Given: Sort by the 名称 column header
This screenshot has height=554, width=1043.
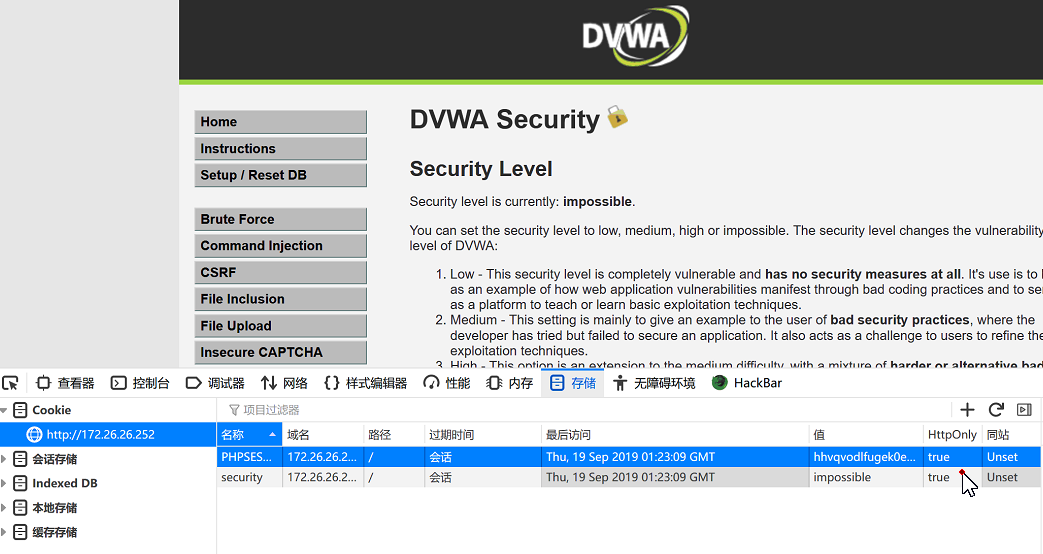Looking at the screenshot, I should coord(249,434).
